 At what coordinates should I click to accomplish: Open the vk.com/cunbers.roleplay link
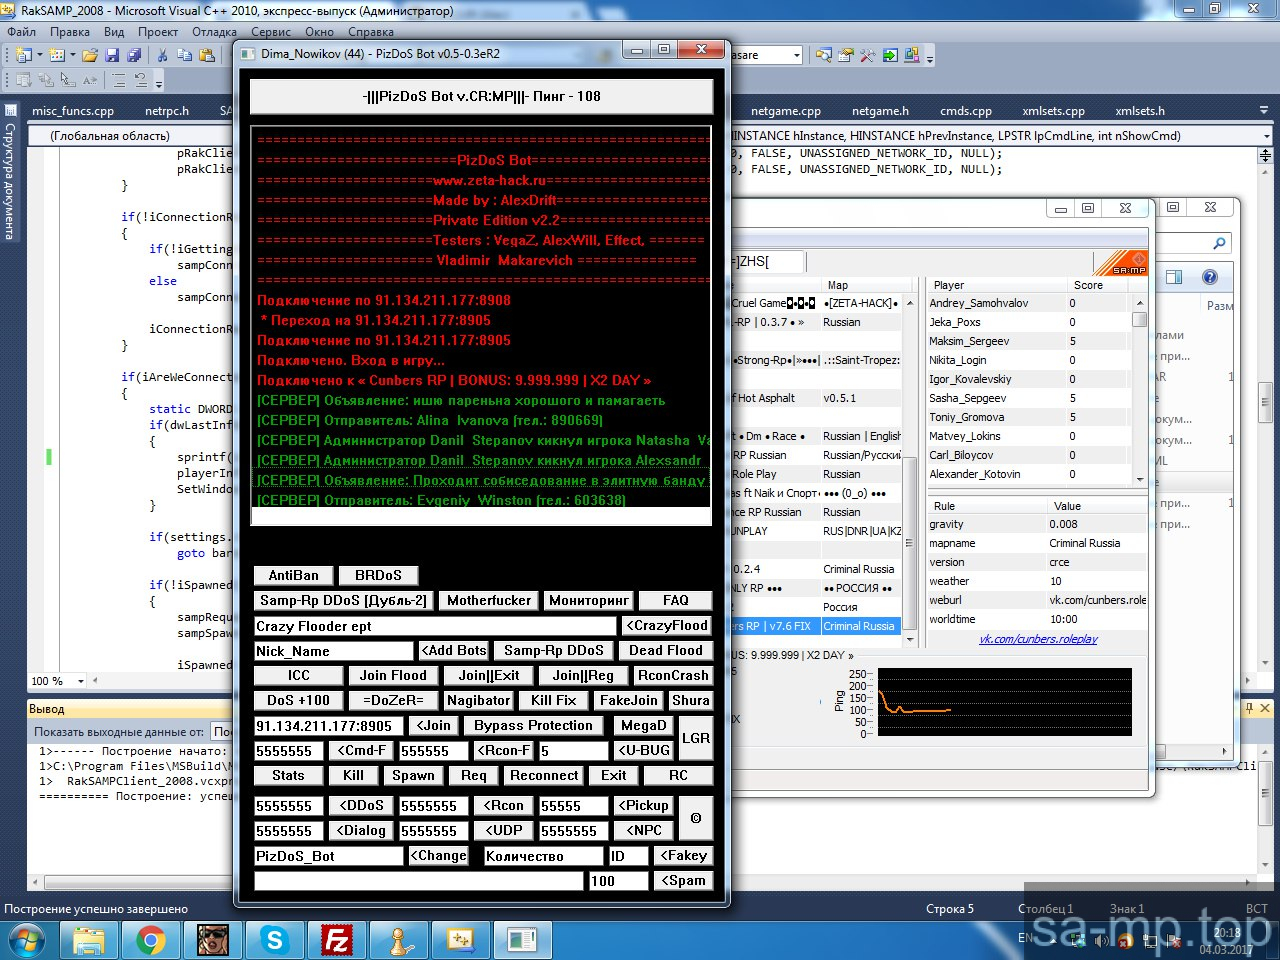[1038, 639]
